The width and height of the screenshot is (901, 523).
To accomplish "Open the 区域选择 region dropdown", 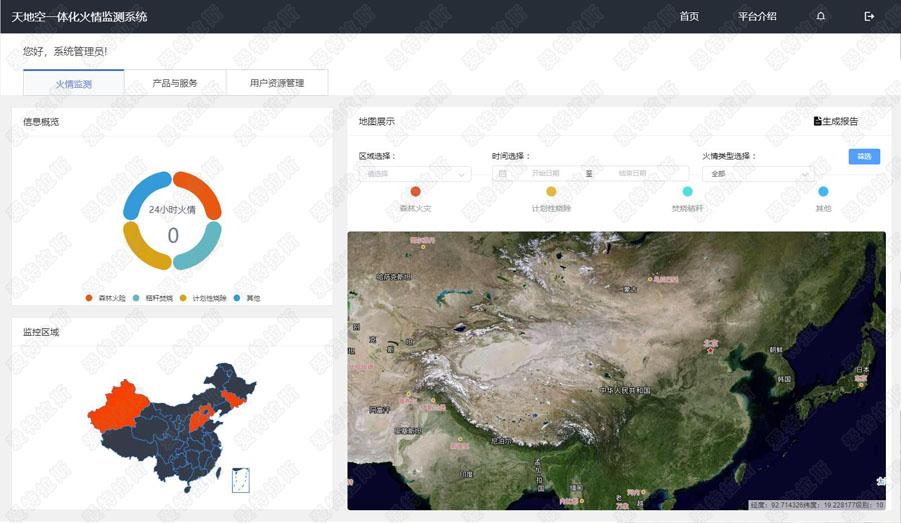I will tap(415, 174).
